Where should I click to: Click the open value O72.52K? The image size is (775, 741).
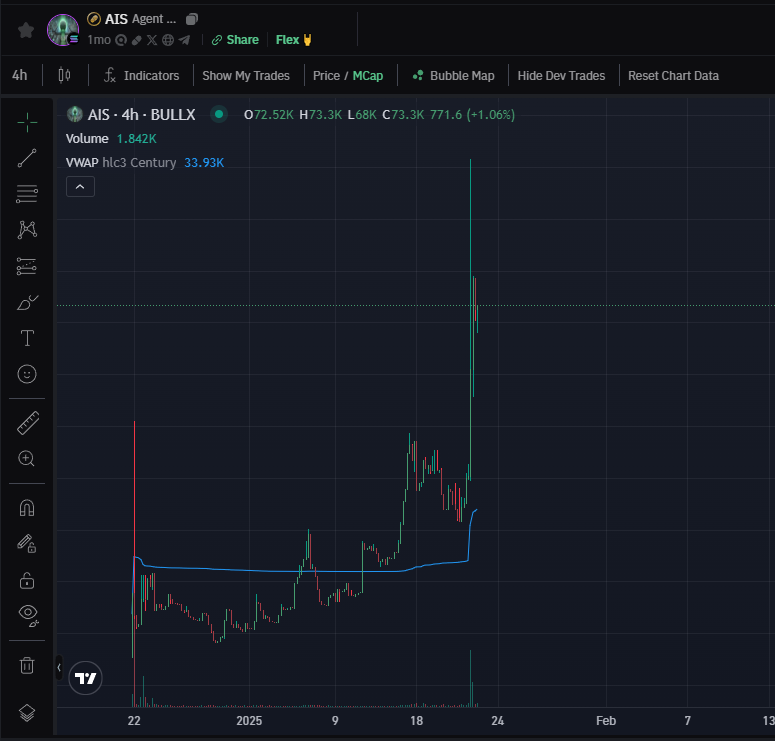point(269,115)
